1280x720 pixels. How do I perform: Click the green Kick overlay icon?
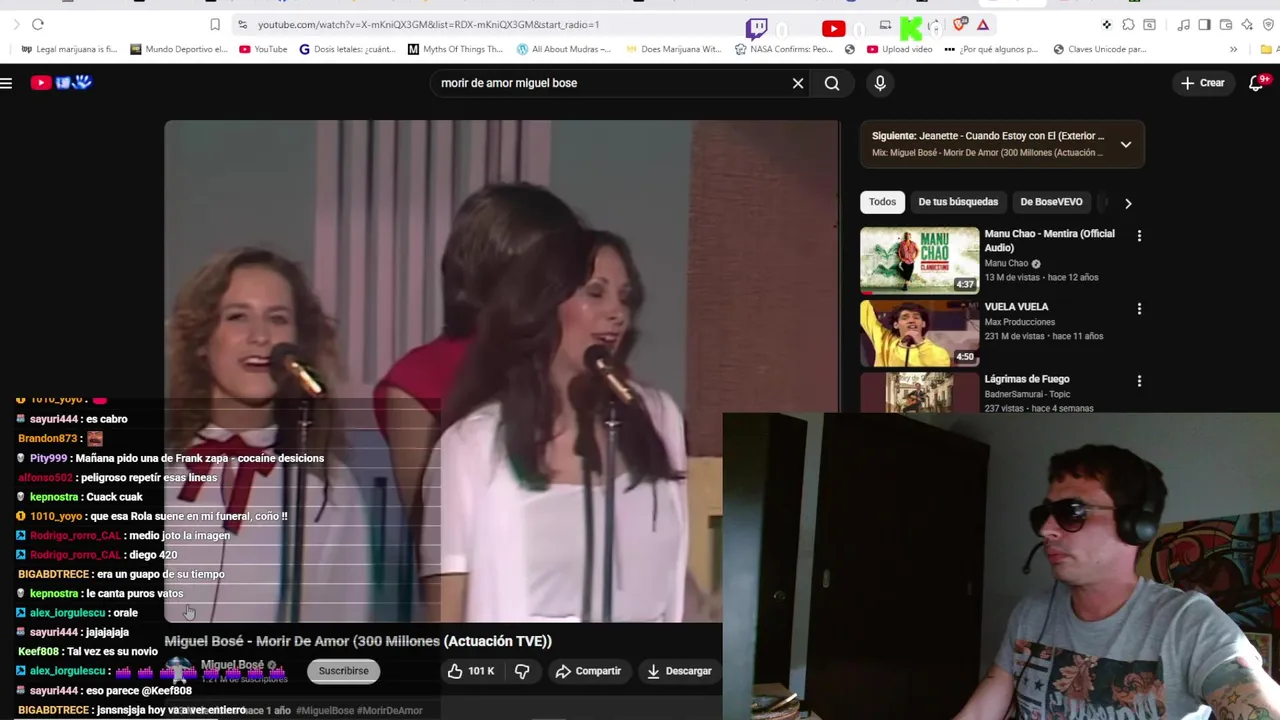click(x=911, y=28)
